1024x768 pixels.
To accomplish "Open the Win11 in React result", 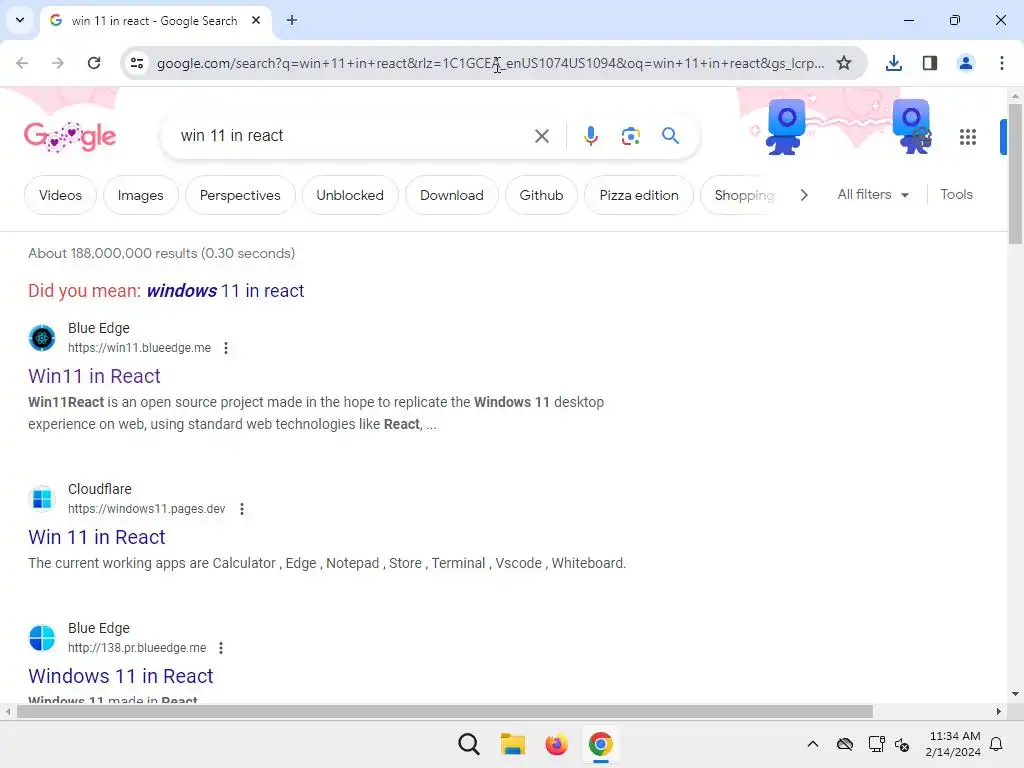I will 94,376.
